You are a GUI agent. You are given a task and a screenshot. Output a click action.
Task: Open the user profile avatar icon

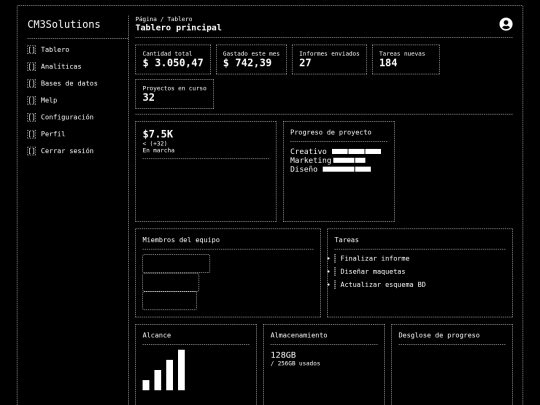coord(506,24)
